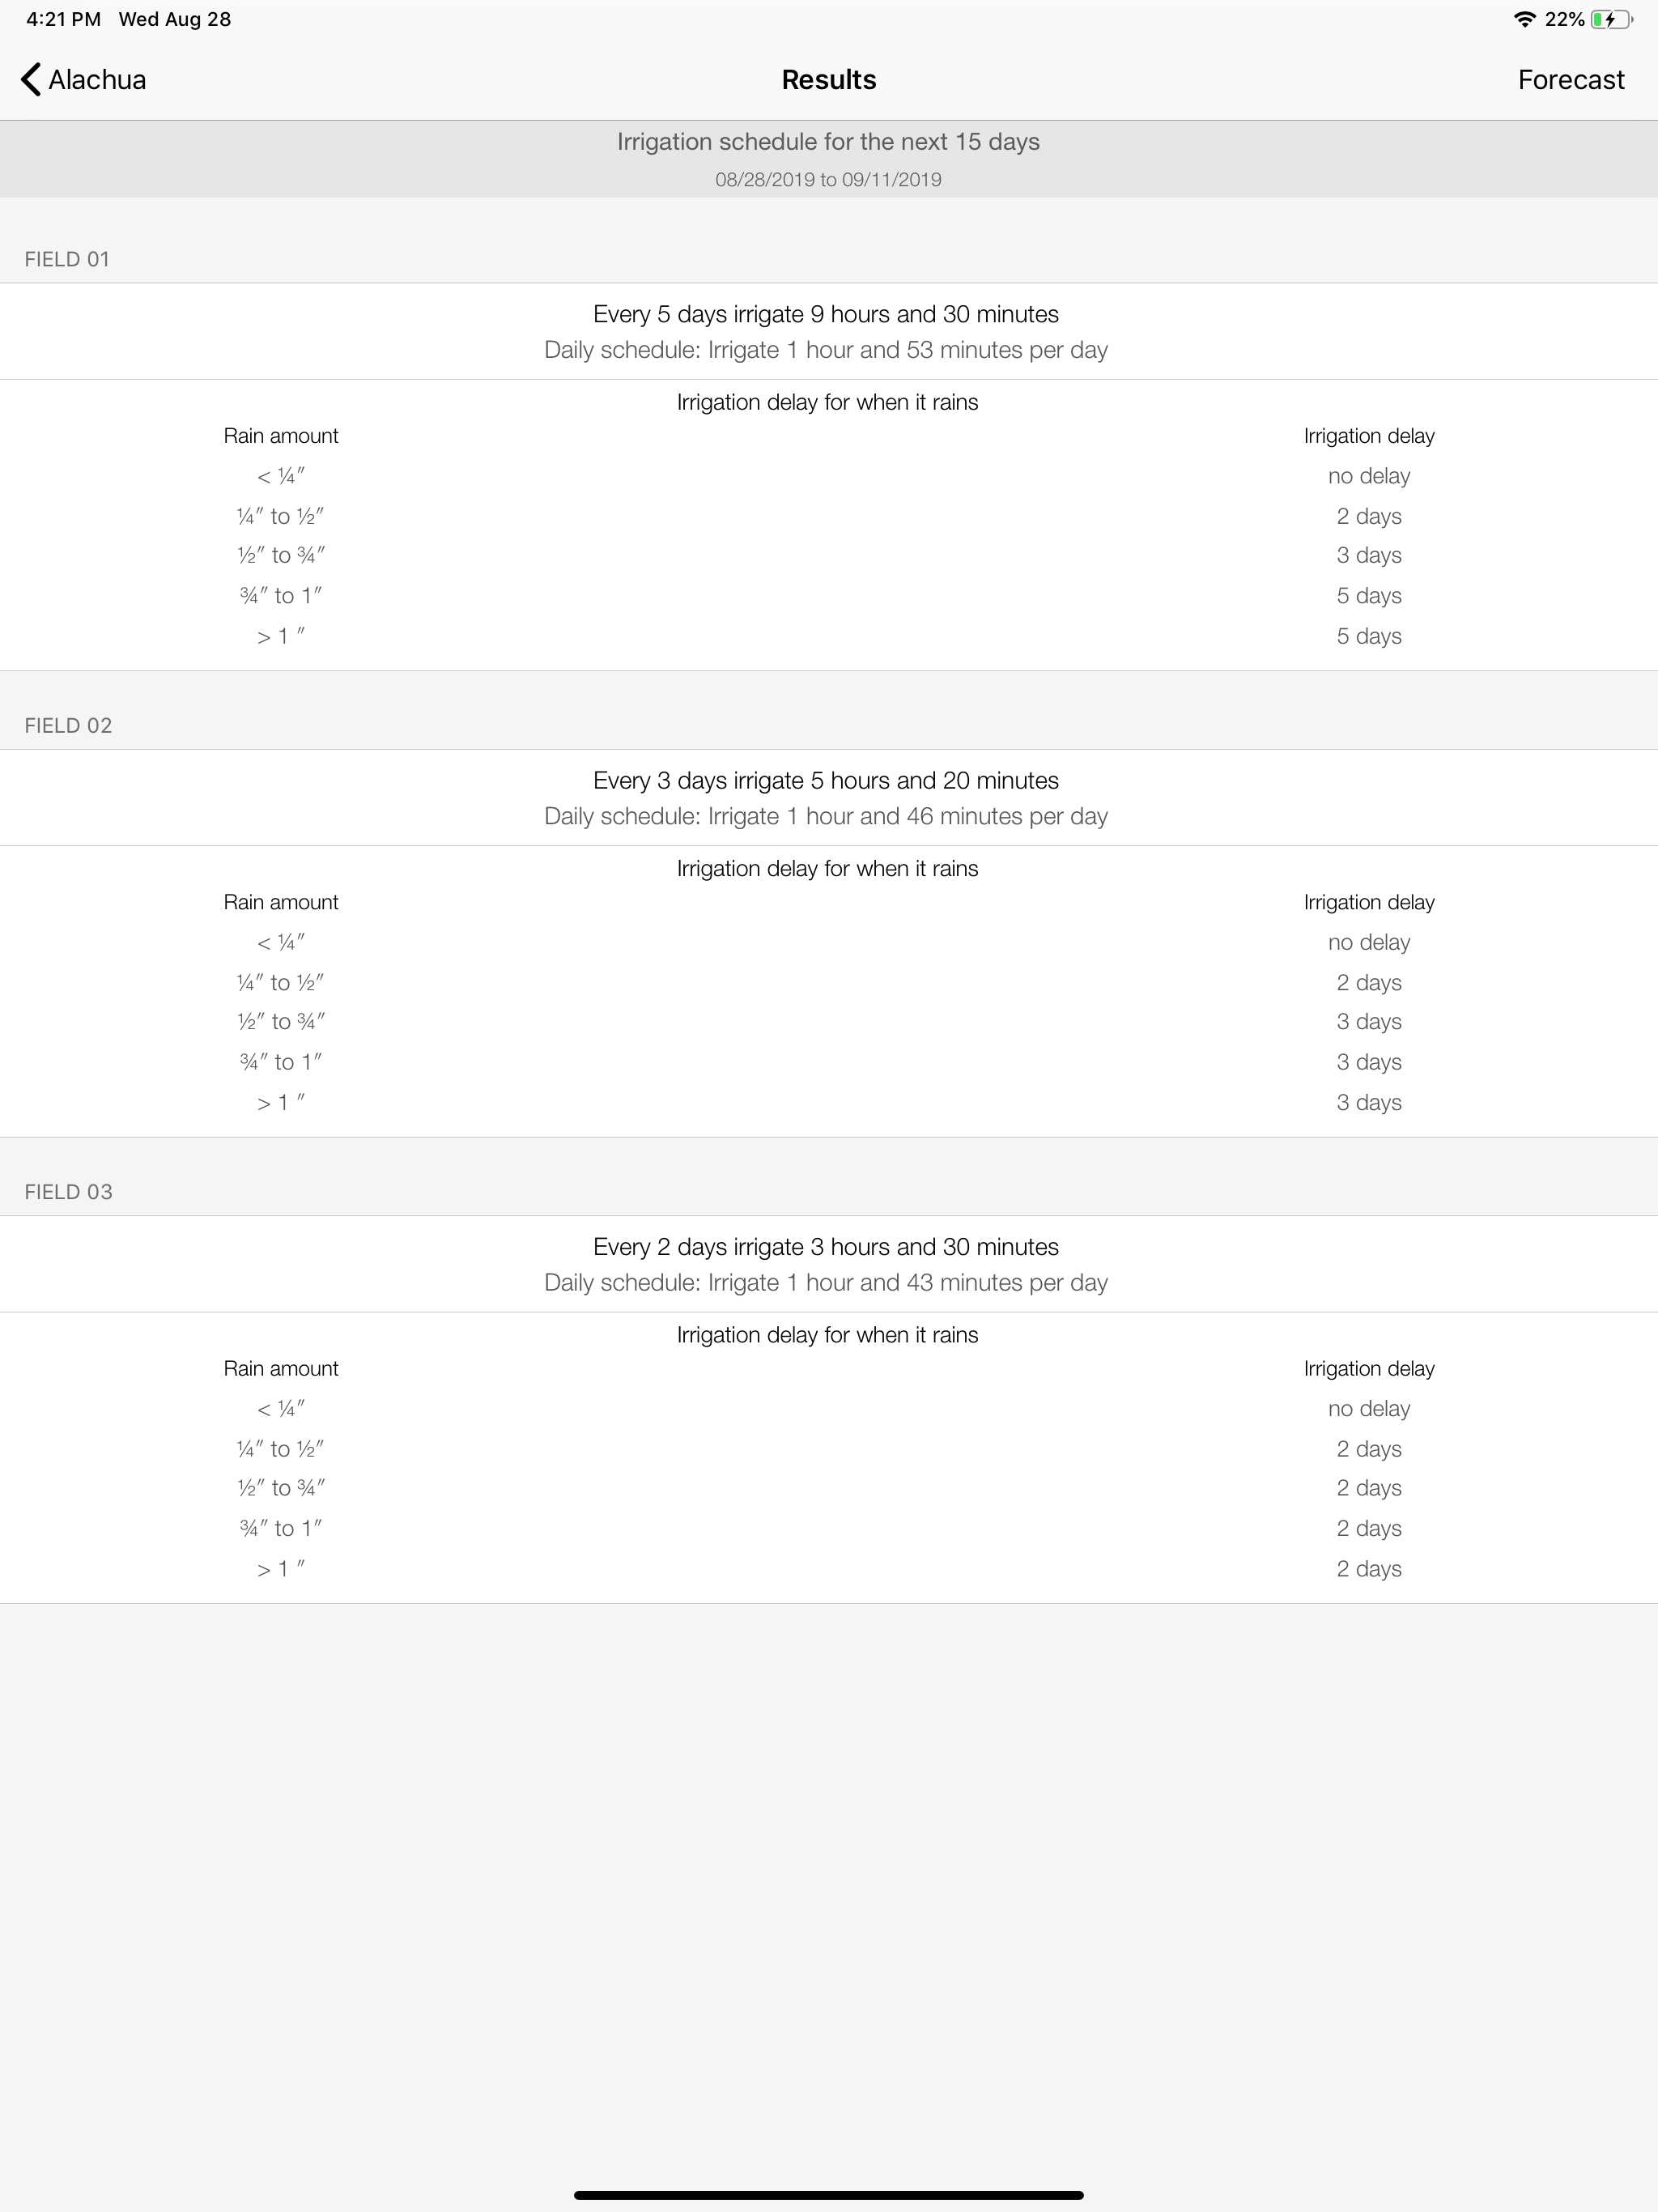Tap Field 01 daily schedule 53 minutes text
The height and width of the screenshot is (2212, 1658).
point(826,350)
